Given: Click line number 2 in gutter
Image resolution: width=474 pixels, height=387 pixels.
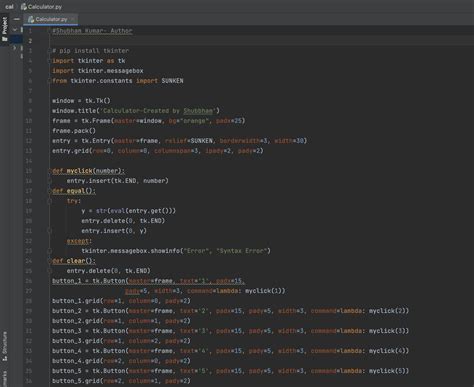Looking at the screenshot, I should tap(30, 41).
